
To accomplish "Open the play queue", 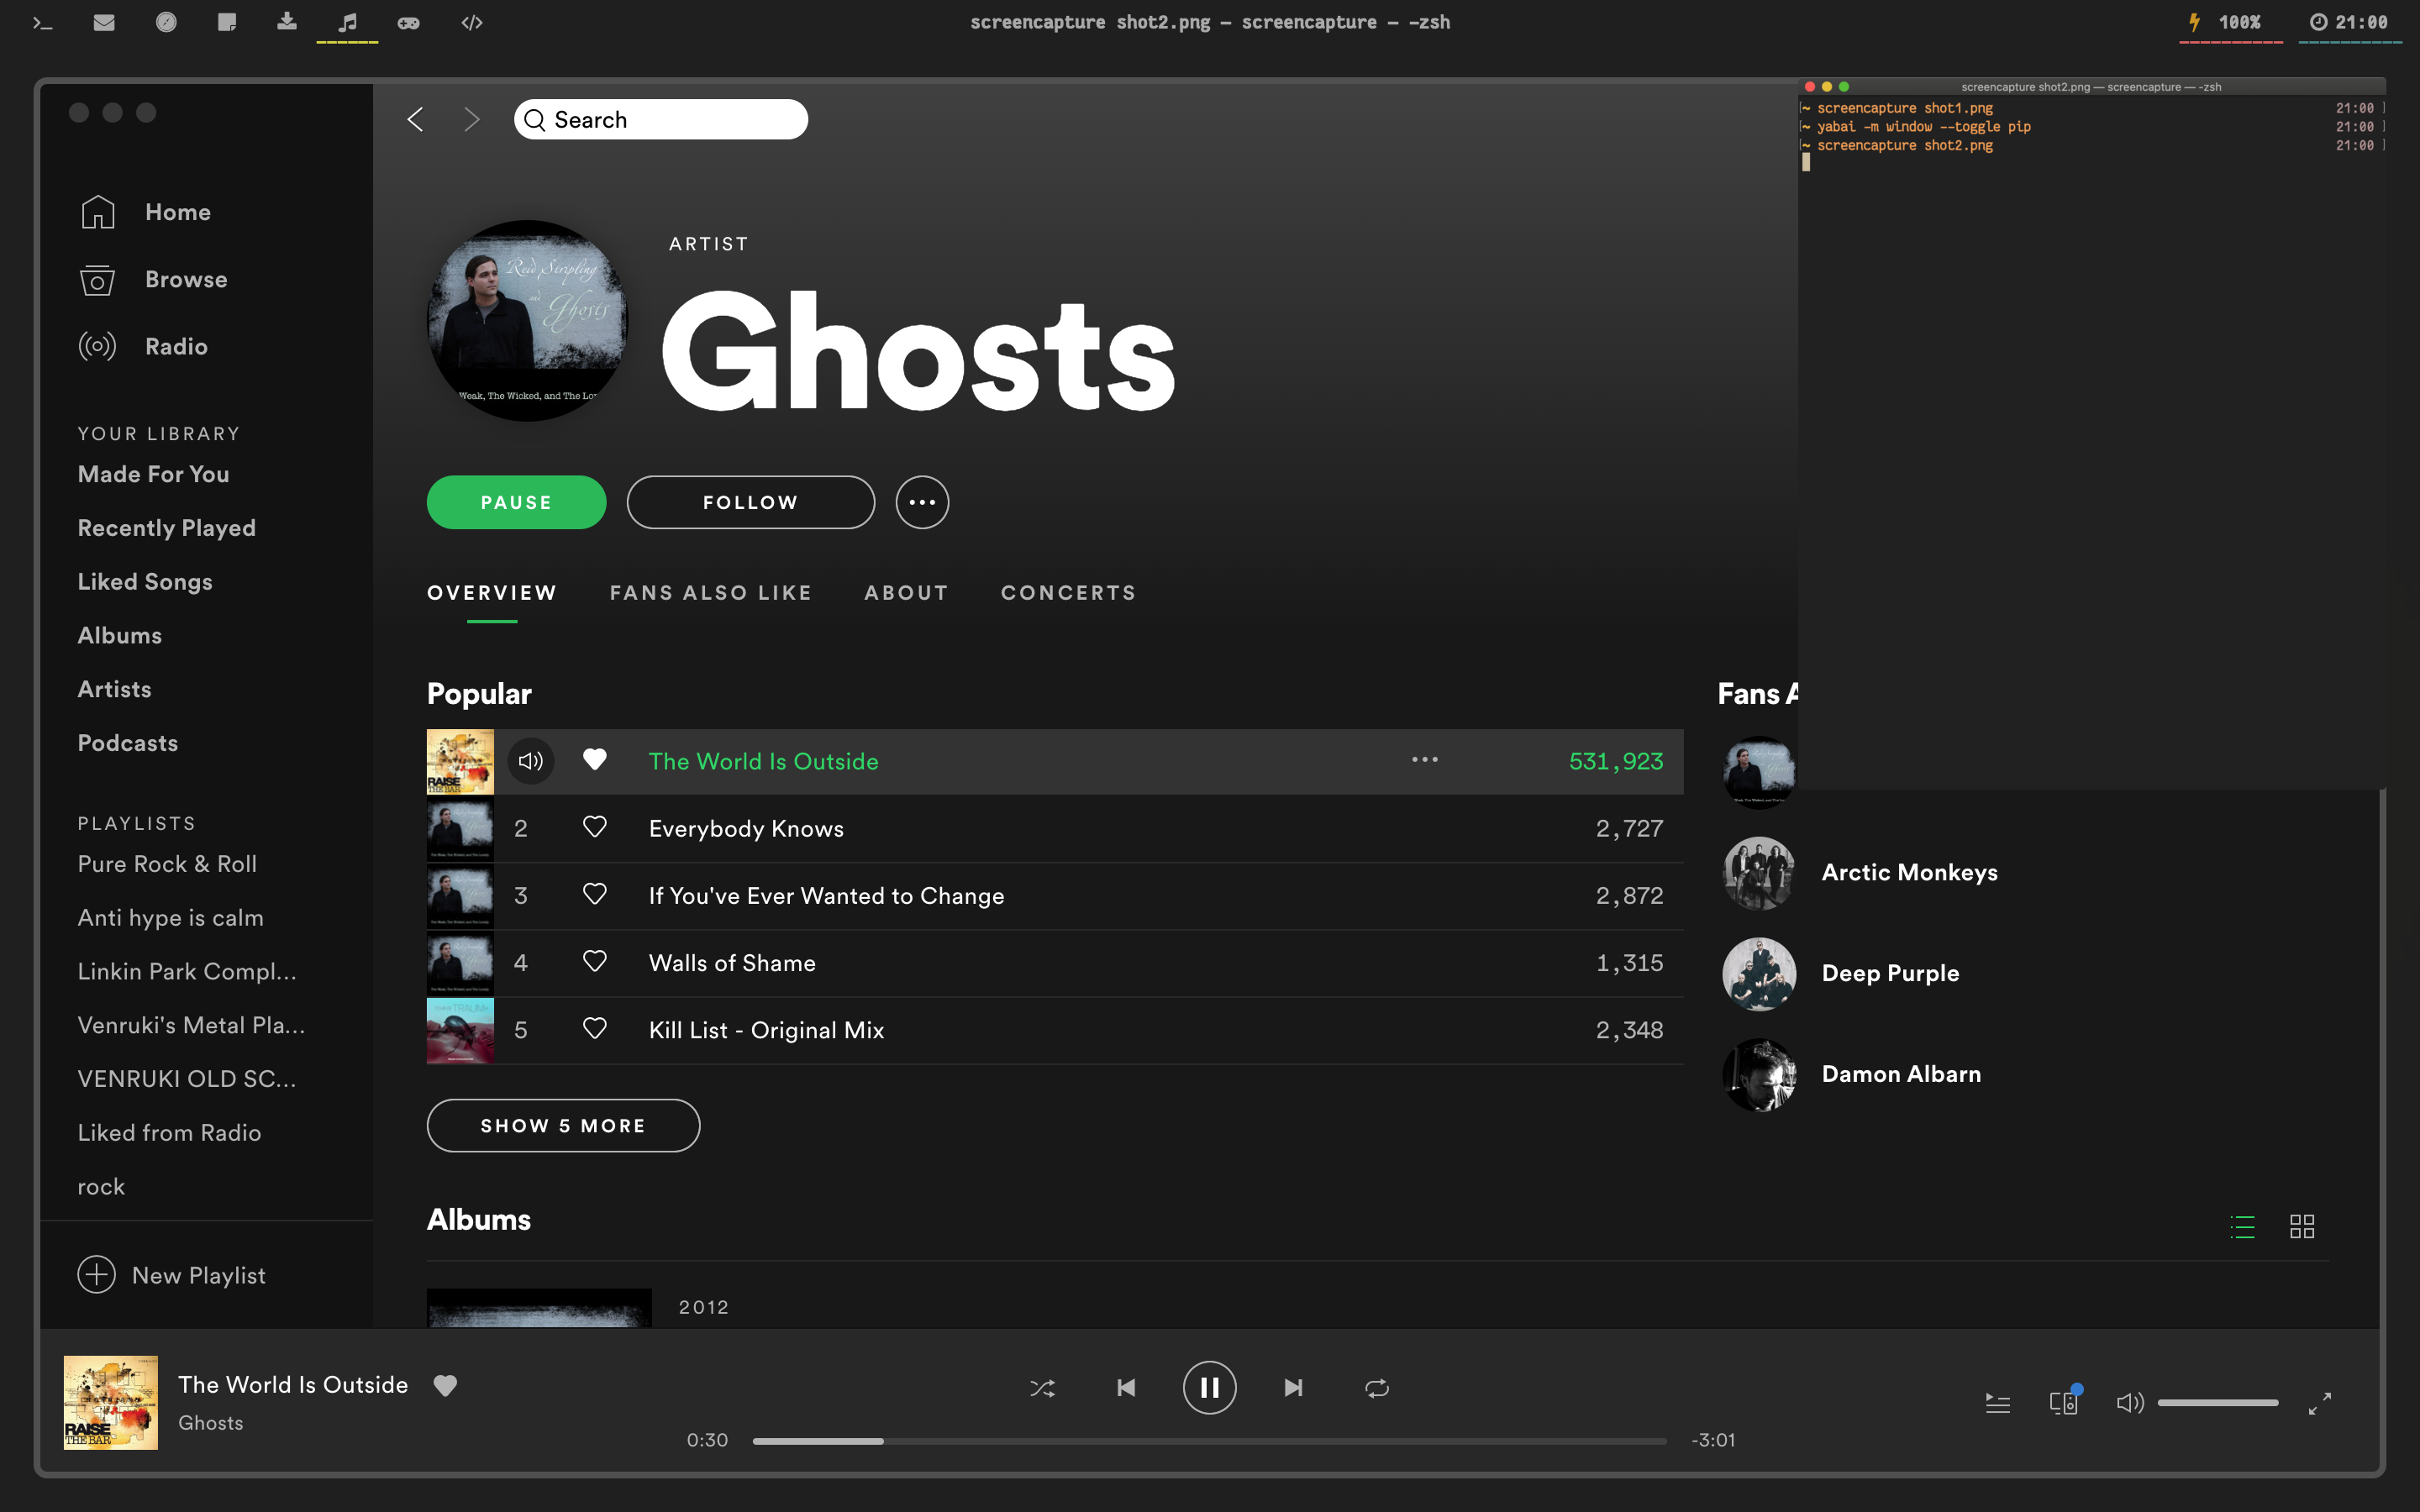I will [1998, 1403].
